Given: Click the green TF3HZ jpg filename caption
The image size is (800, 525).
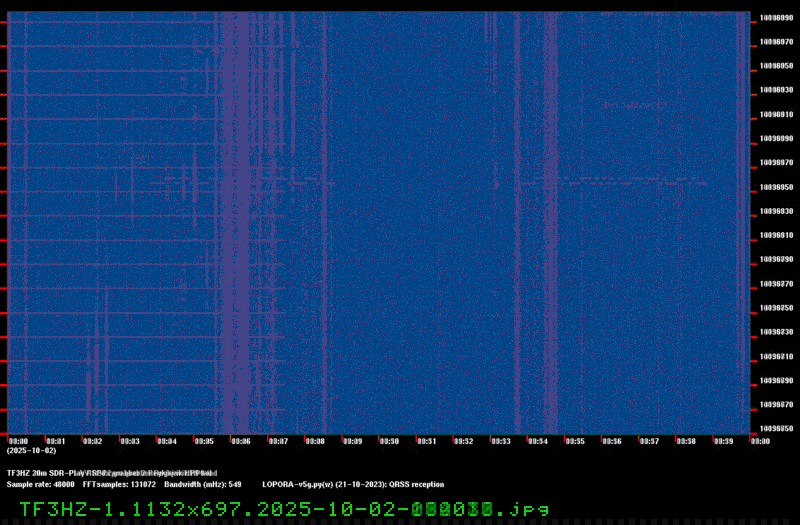Looking at the screenshot, I should click(x=283, y=508).
